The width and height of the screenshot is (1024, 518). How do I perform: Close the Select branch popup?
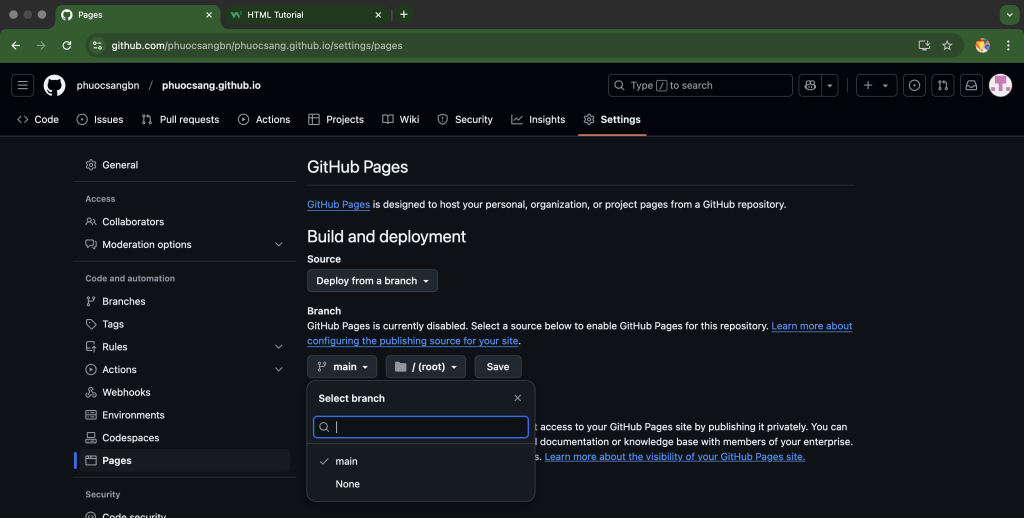517,398
